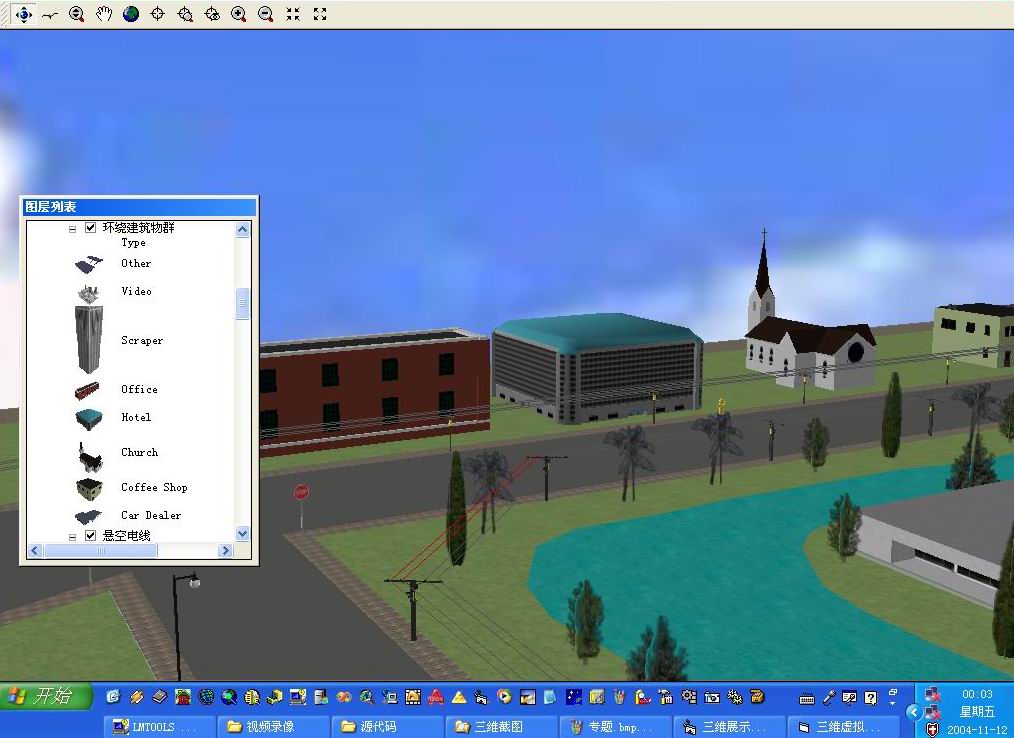1014x738 pixels.
Task: Click the Hotel legend symbol
Action: 89,419
